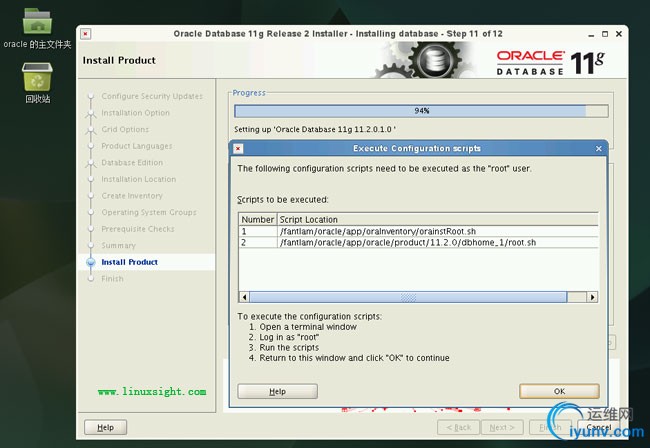Click the Install Product step bullet icon
The height and width of the screenshot is (448, 650).
tap(91, 262)
